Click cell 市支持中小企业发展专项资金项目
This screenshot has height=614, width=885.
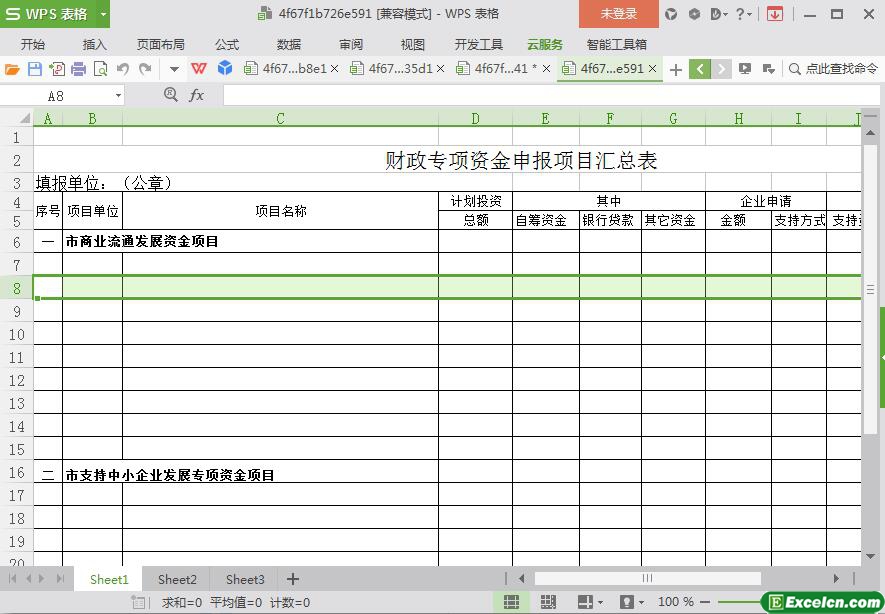(170, 475)
